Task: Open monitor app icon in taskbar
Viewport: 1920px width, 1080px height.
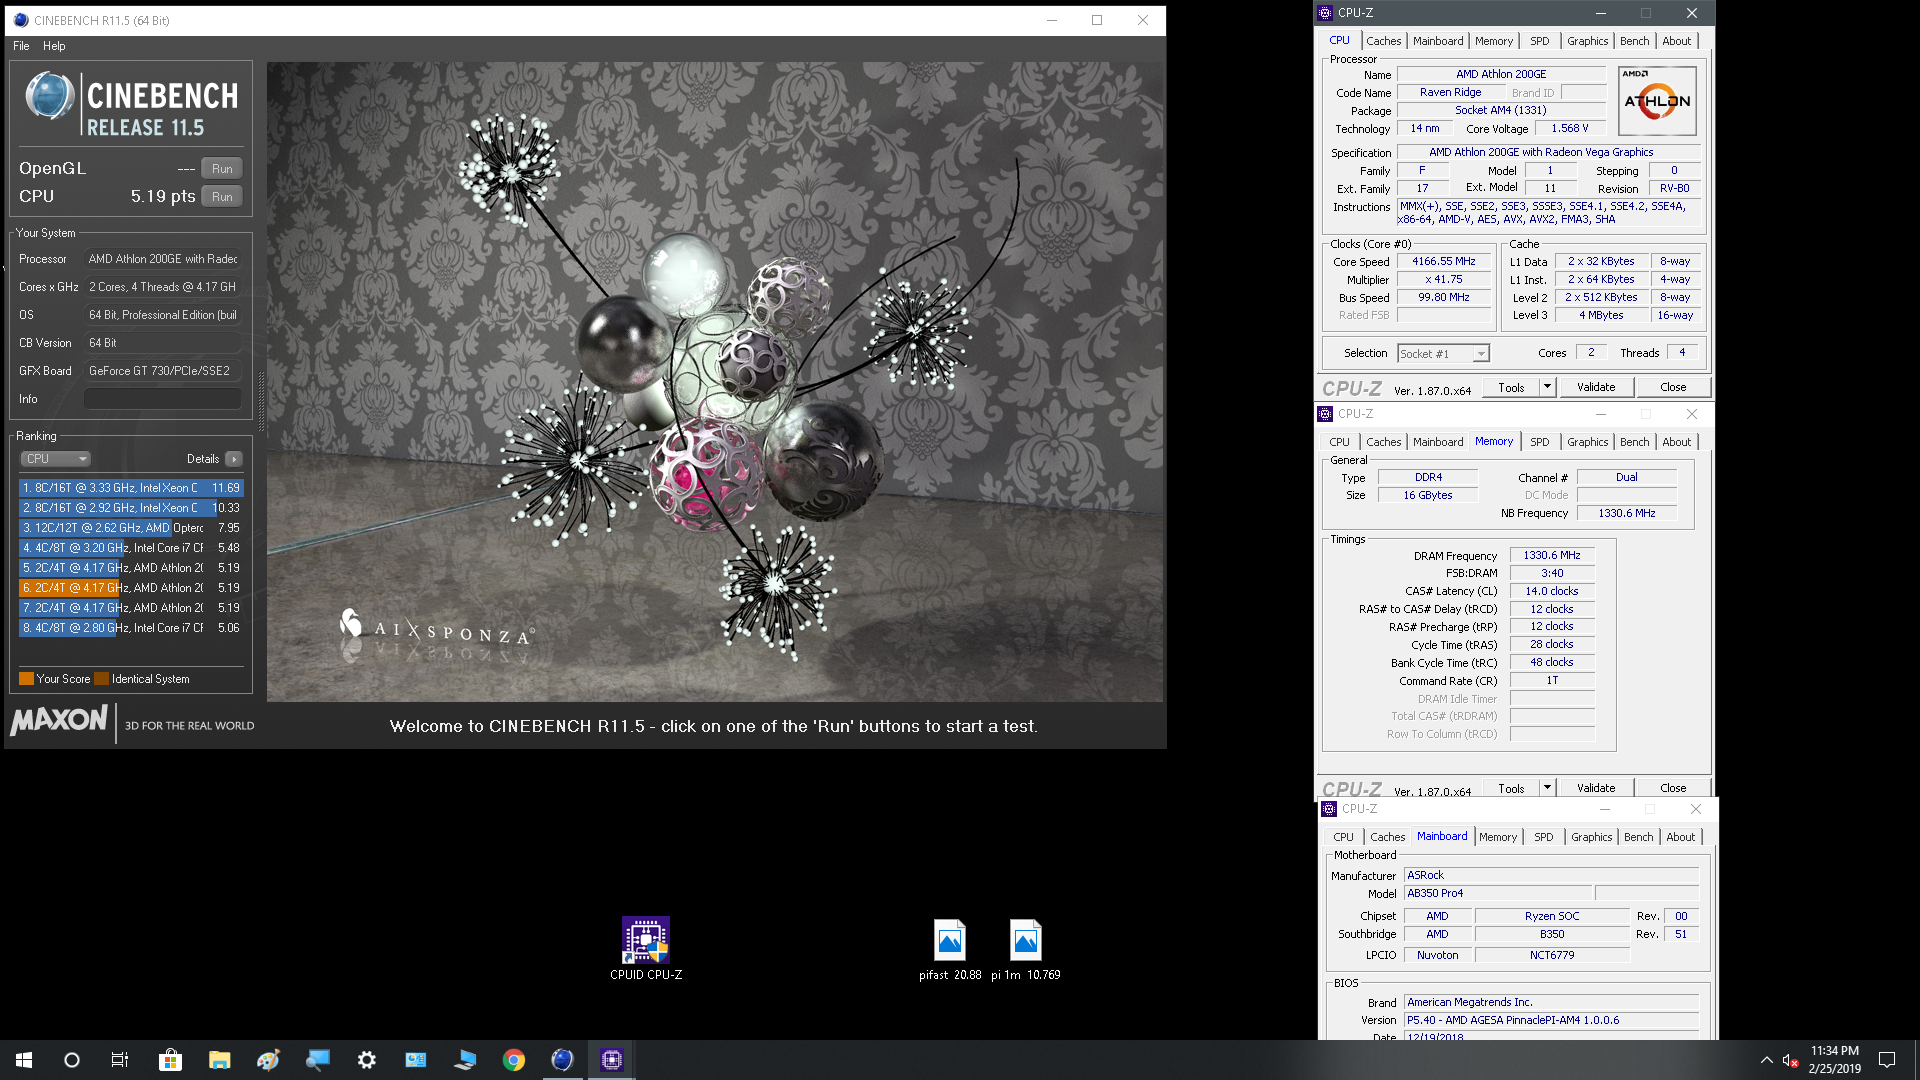Action: click(x=317, y=1060)
